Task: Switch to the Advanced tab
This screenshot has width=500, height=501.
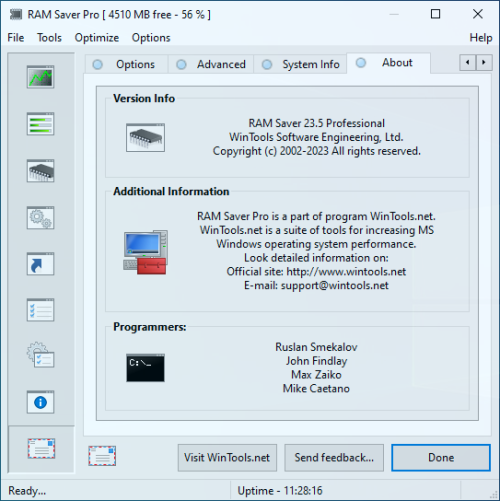Action: (x=211, y=64)
